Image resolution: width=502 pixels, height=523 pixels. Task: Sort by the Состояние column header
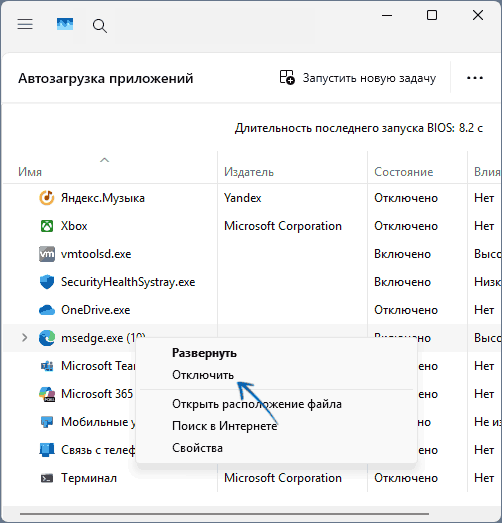404,172
